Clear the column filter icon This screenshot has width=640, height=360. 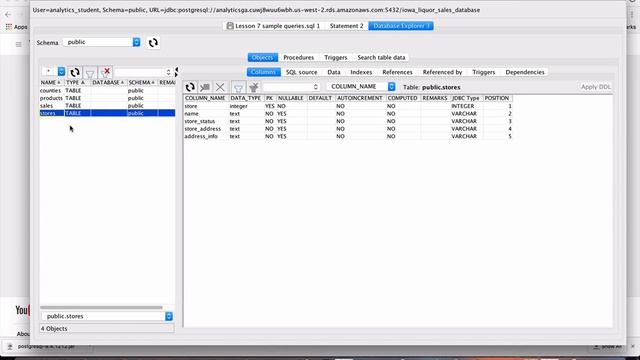pos(253,87)
